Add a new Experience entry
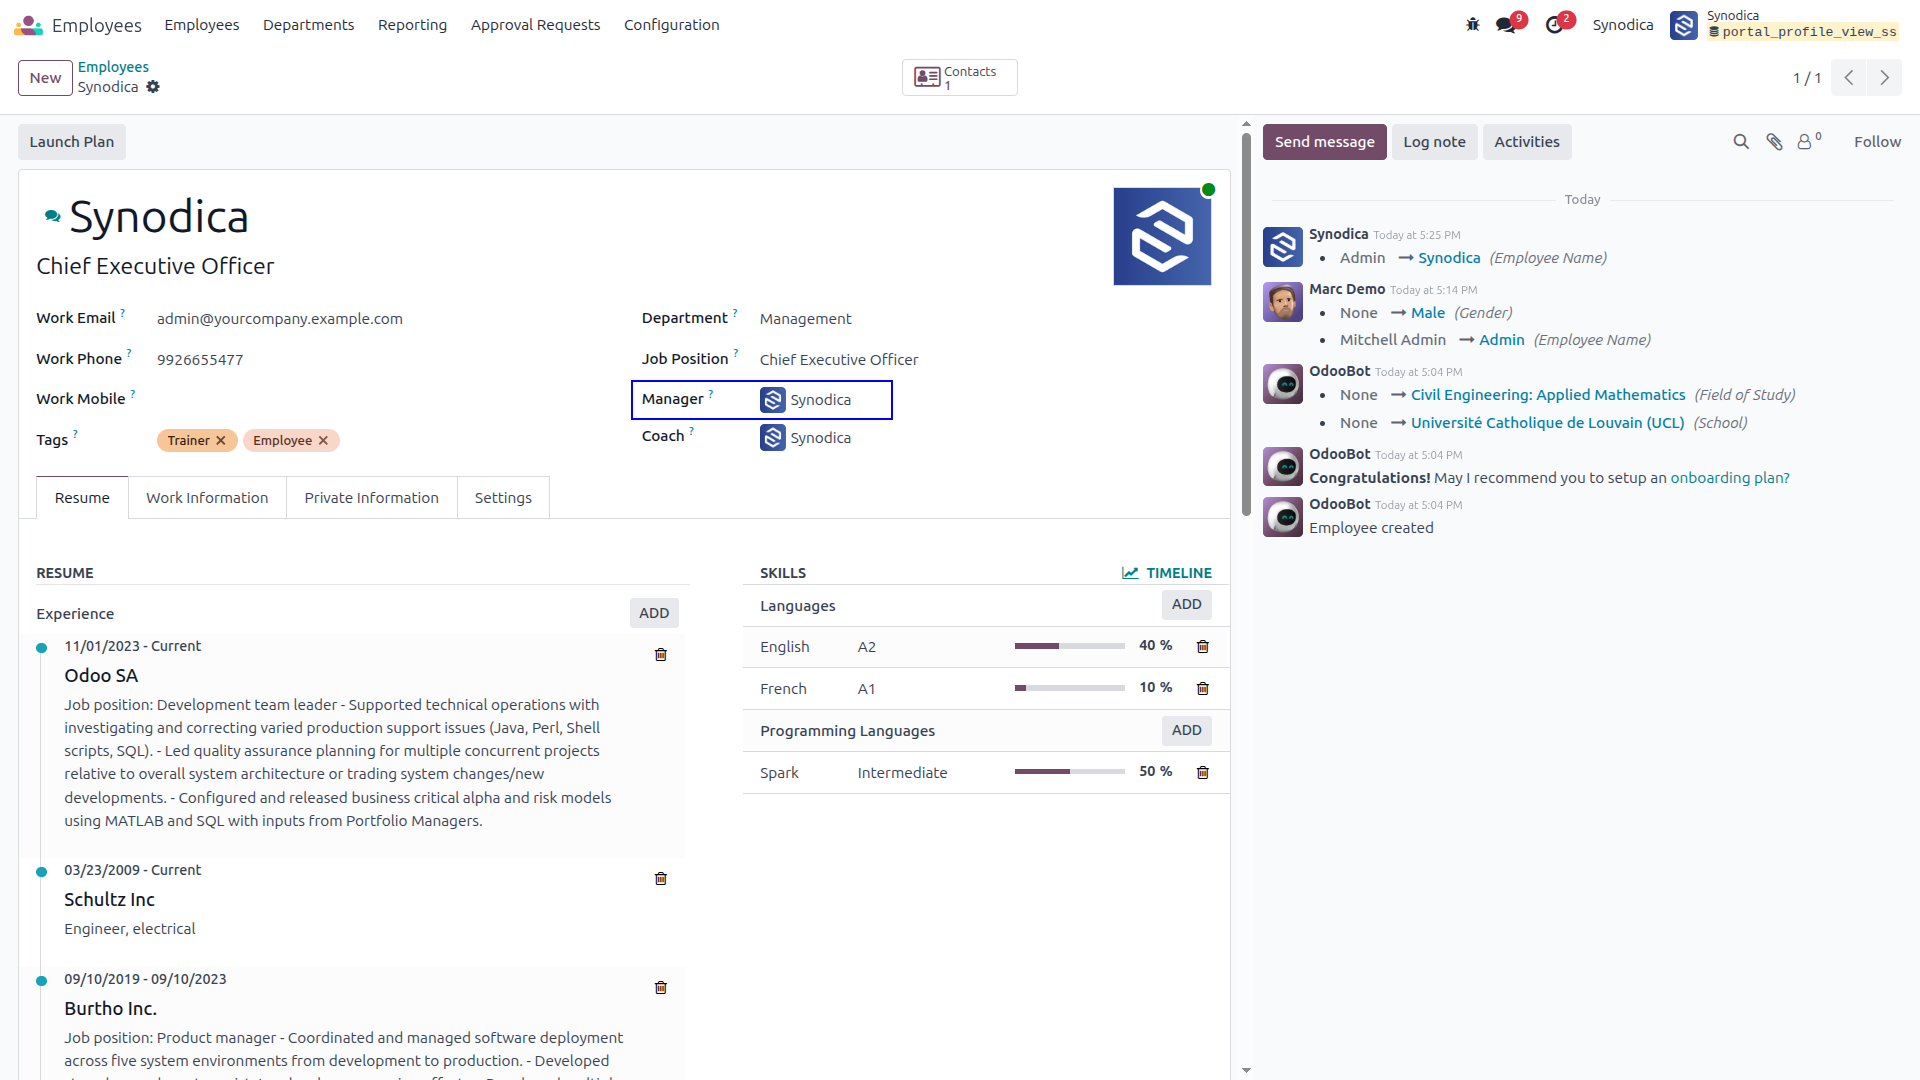Image resolution: width=1920 pixels, height=1080 pixels. (654, 613)
